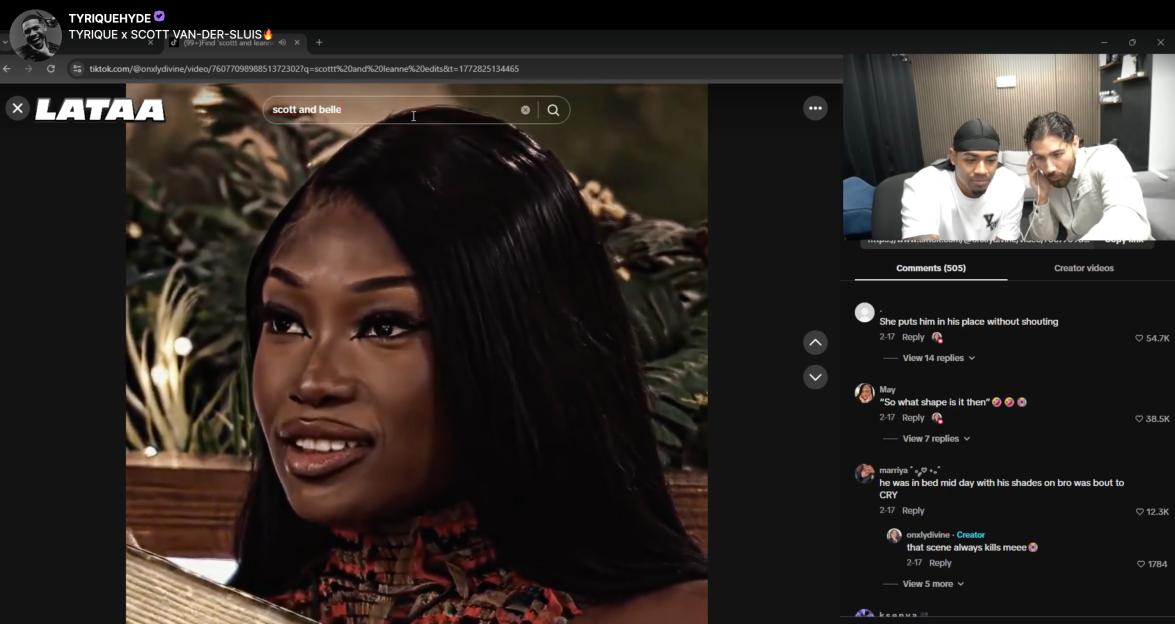Click the TikTok search input field
The image size is (1175, 624).
click(390, 110)
